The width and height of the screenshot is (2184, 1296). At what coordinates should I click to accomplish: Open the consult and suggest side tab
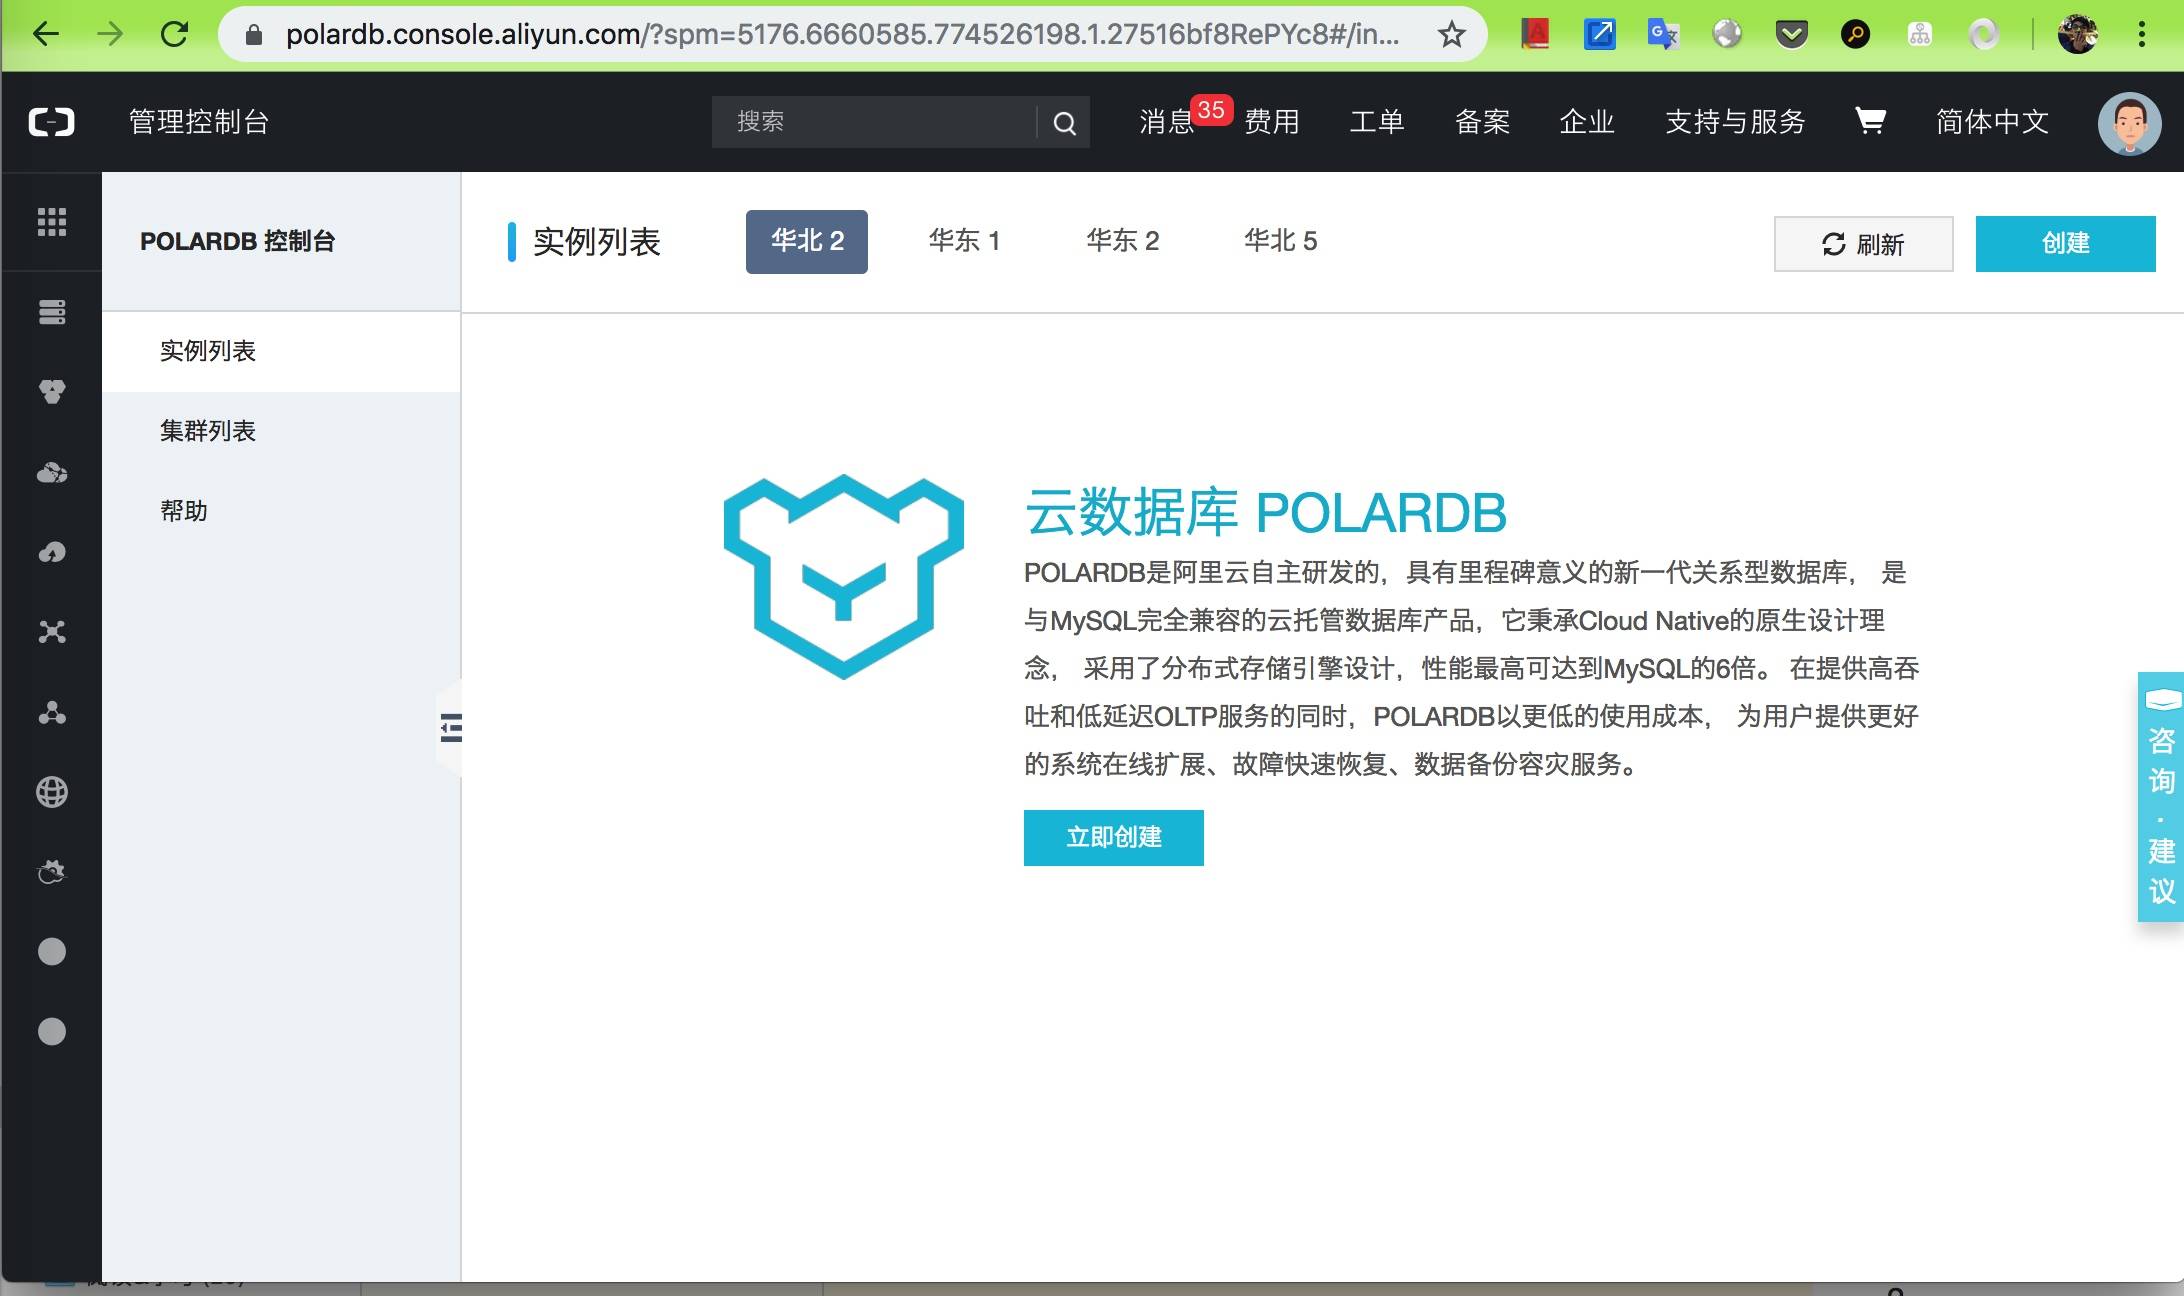click(2161, 796)
